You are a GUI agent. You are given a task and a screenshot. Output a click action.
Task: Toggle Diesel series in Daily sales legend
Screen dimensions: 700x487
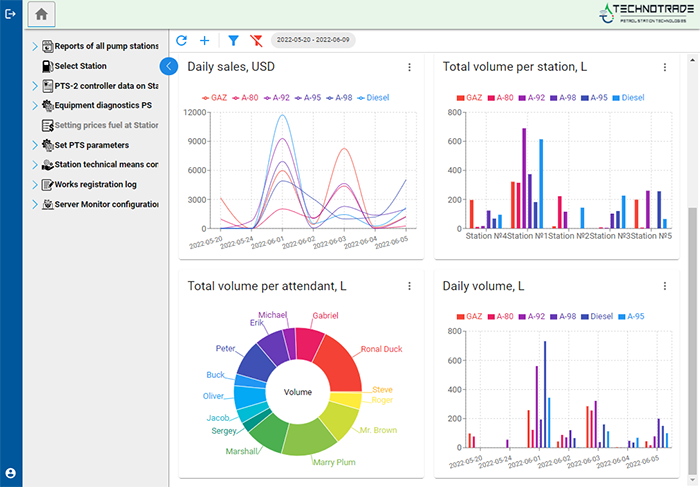(x=373, y=98)
